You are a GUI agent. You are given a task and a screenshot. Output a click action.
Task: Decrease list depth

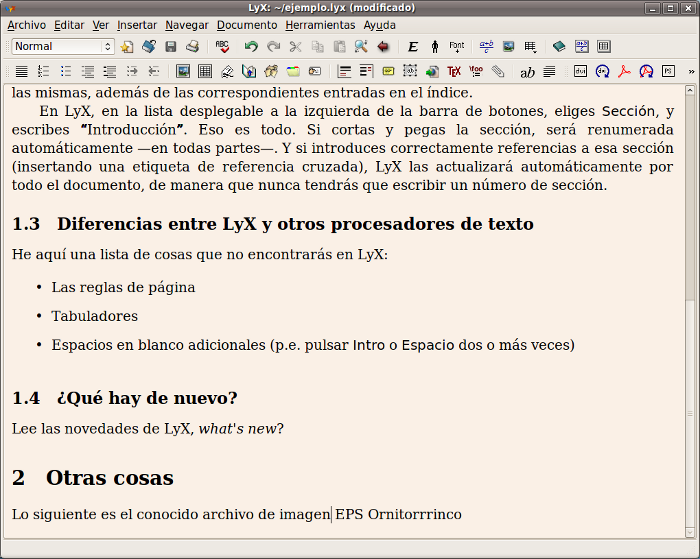point(154,71)
